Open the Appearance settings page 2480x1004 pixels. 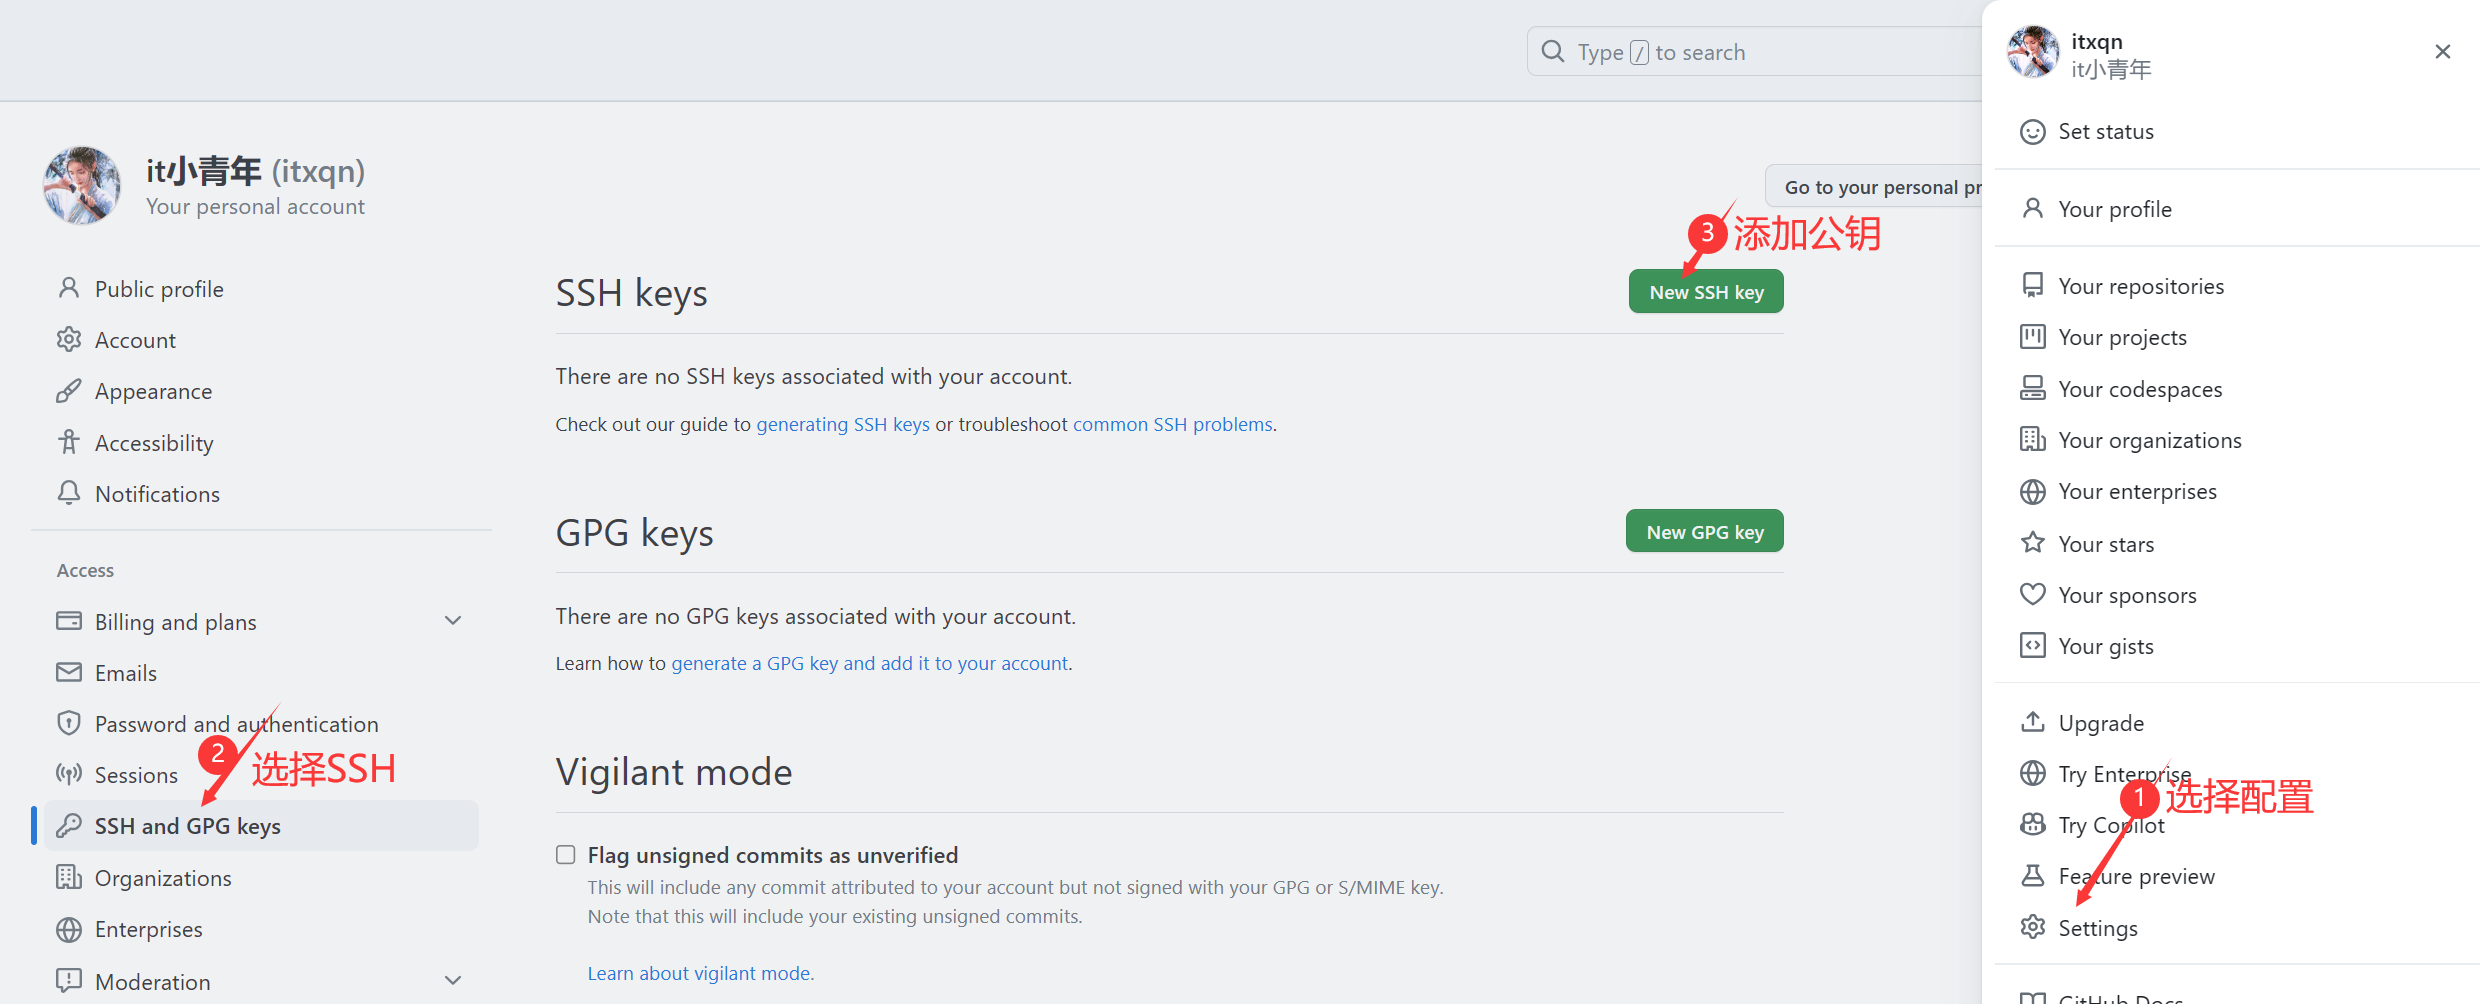(260, 391)
